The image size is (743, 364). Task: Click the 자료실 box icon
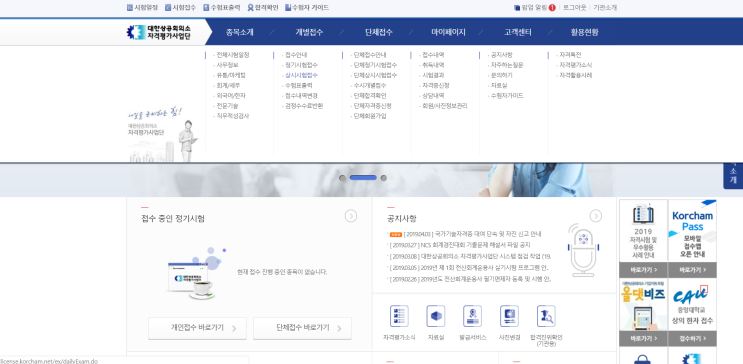coord(435,316)
